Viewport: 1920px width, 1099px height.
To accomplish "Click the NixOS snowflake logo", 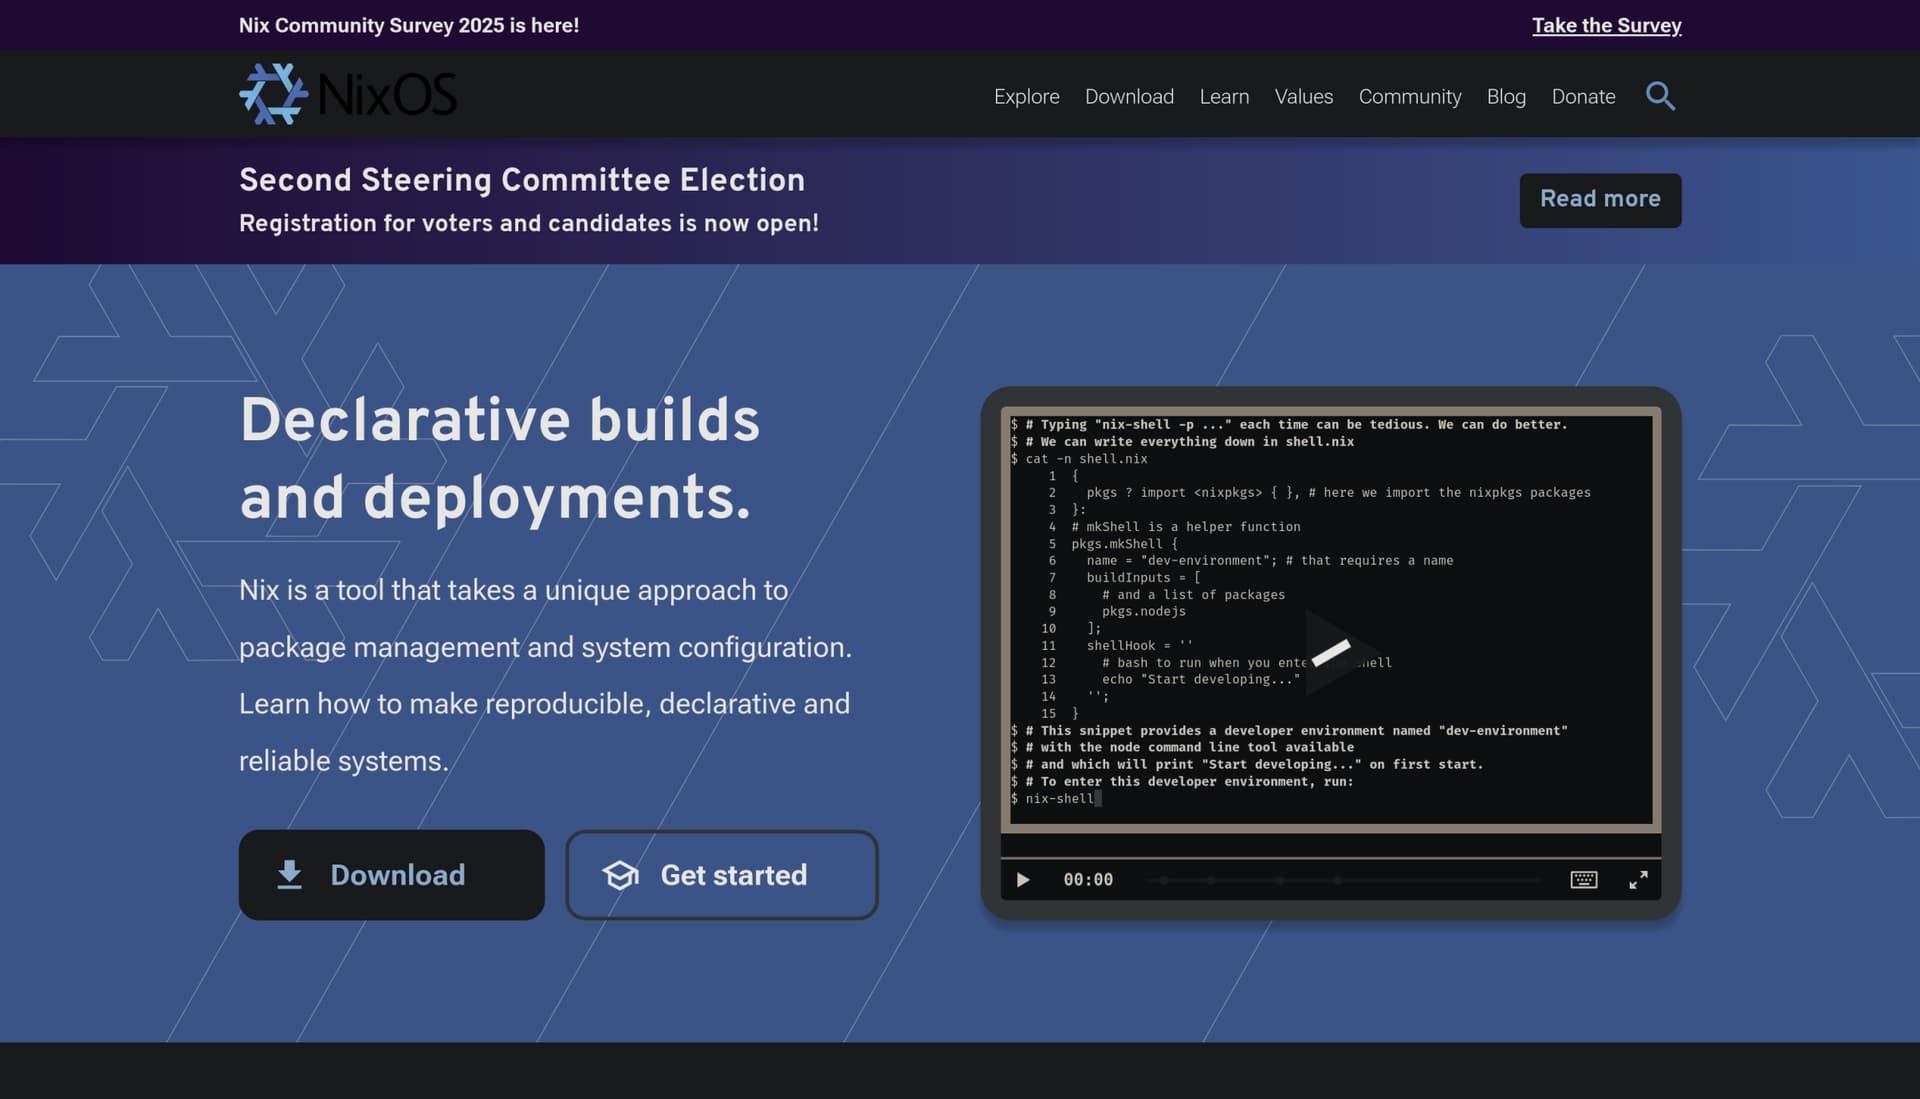I will [273, 94].
